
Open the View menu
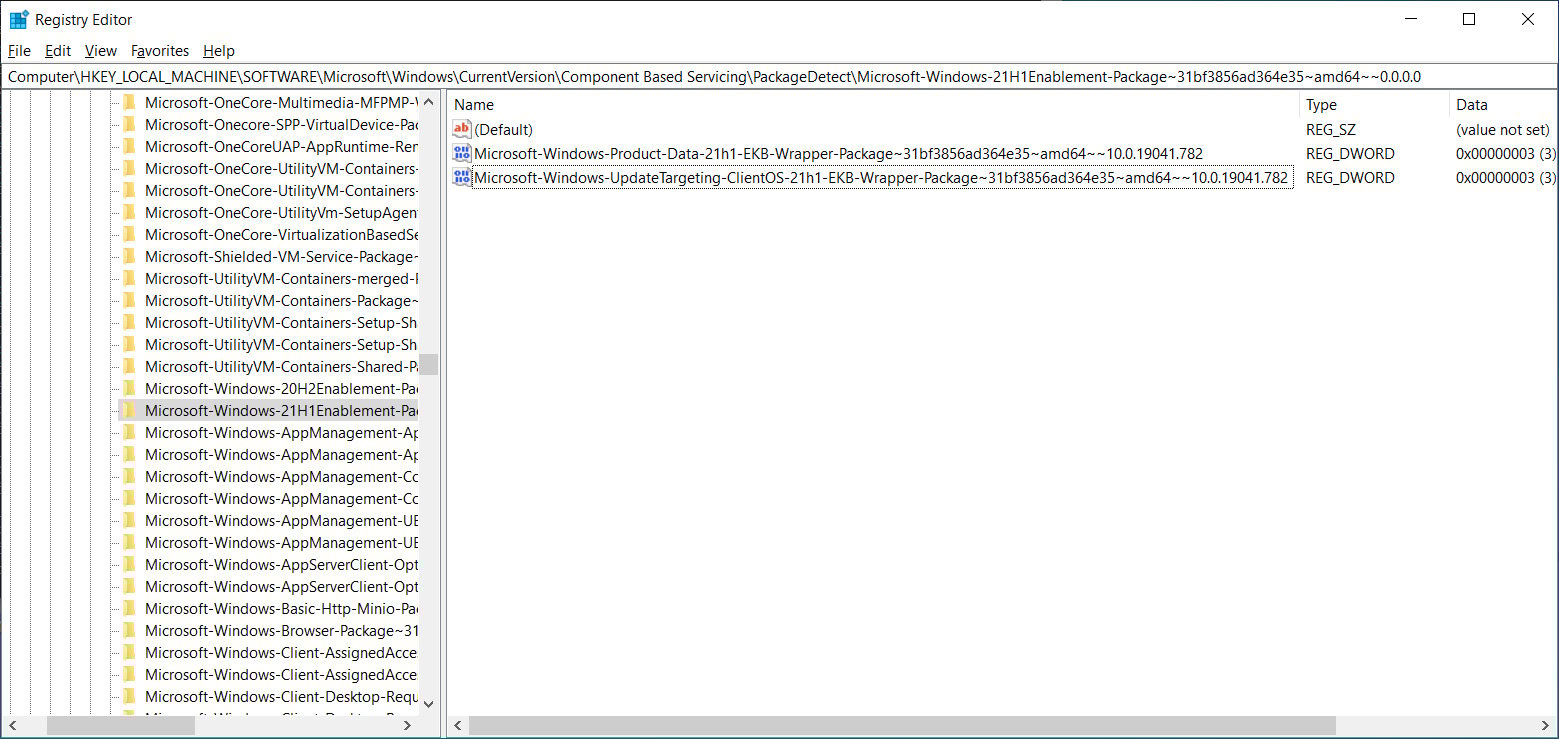click(x=101, y=51)
